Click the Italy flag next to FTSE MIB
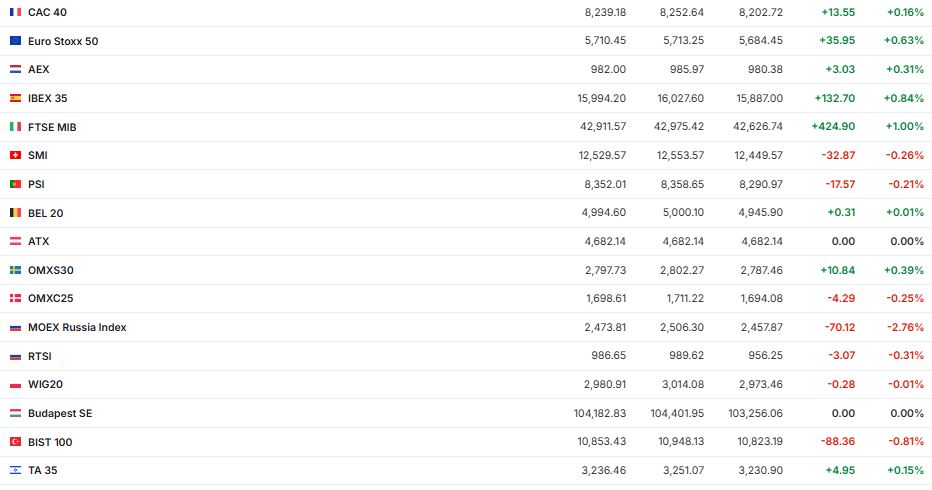The image size is (932, 490). click(x=15, y=127)
